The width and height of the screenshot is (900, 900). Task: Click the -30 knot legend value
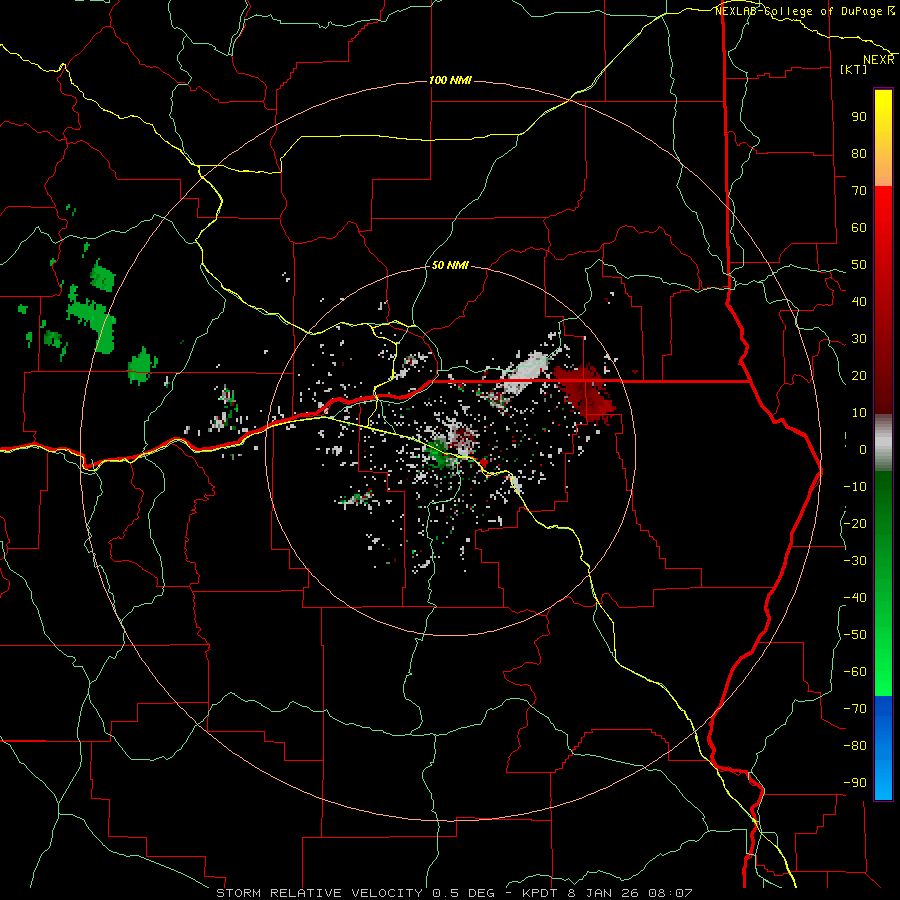[855, 561]
